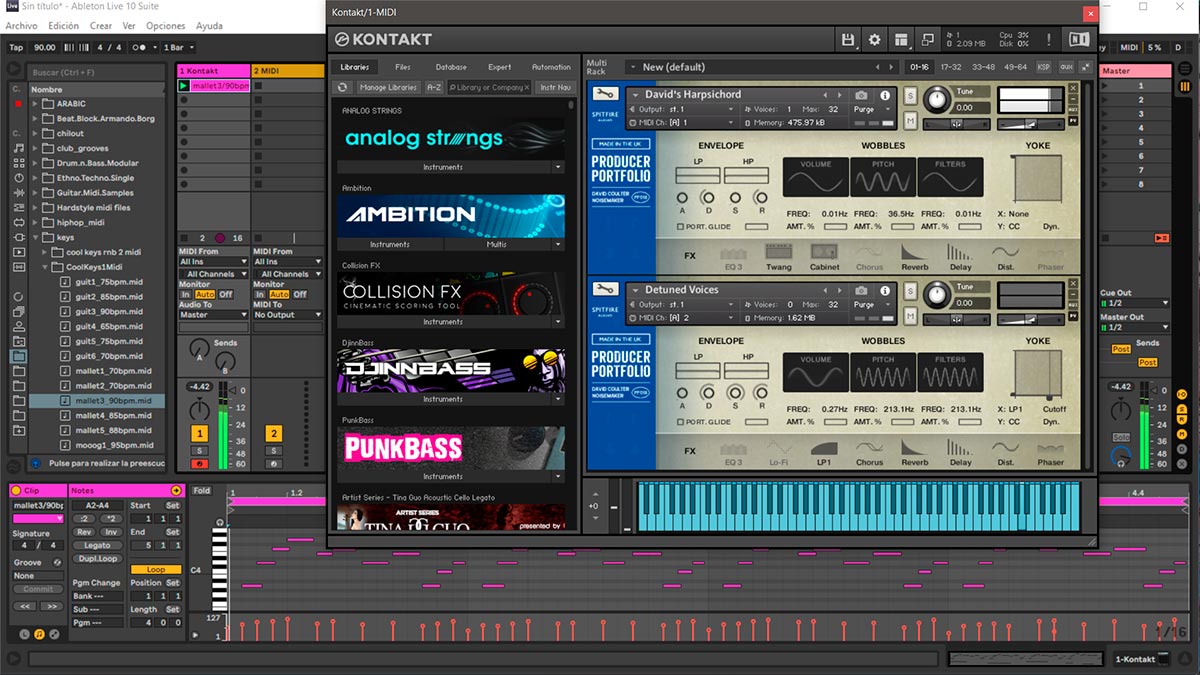Toggle track 1 activator button in Ableton
The height and width of the screenshot is (675, 1200).
tap(199, 434)
